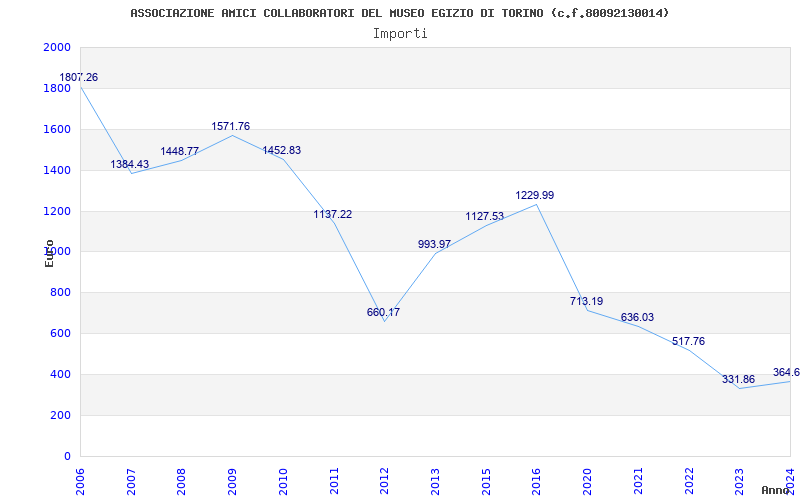Click y-axis value 1400

[57, 170]
